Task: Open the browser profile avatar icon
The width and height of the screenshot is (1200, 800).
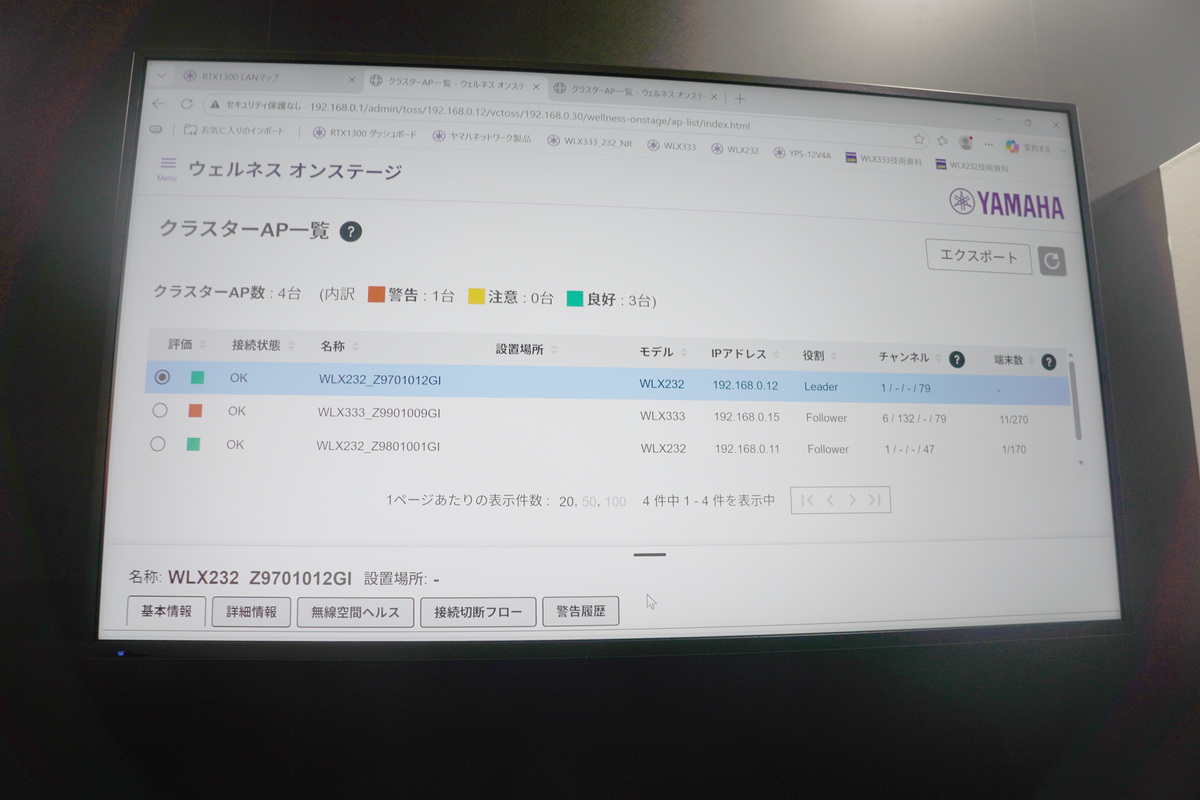Action: click(x=965, y=142)
